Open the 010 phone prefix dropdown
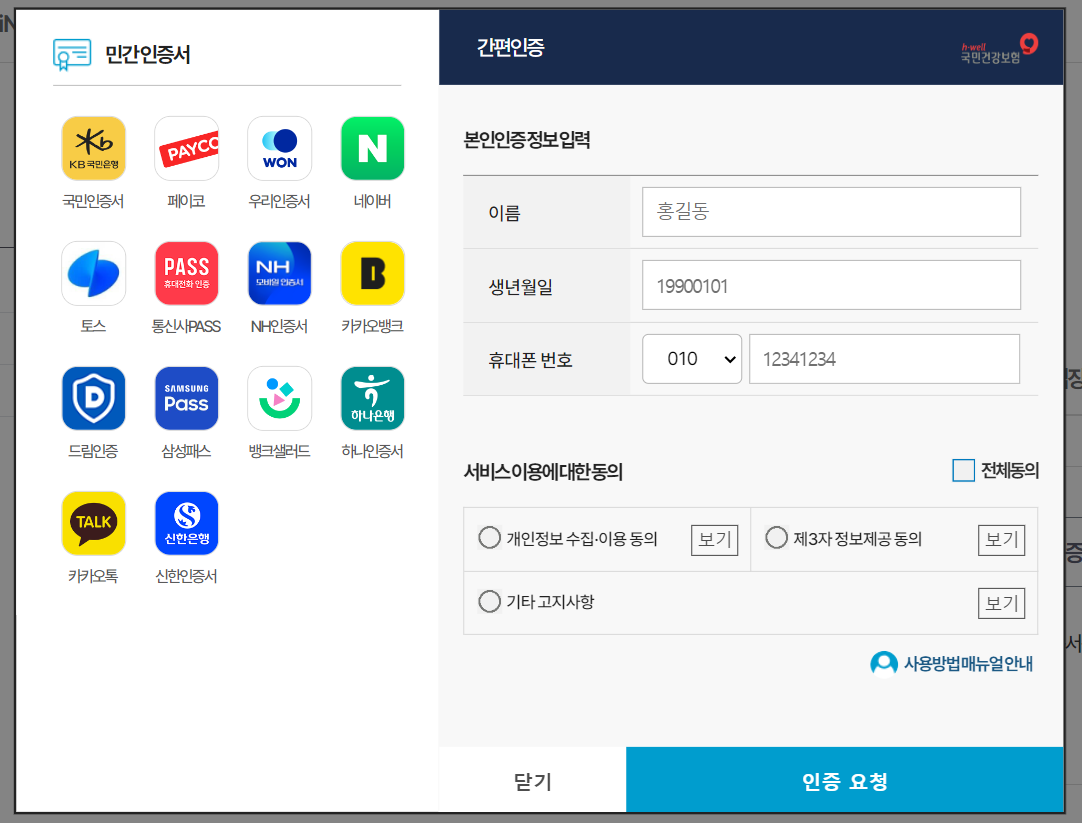The width and height of the screenshot is (1082, 823). [691, 358]
